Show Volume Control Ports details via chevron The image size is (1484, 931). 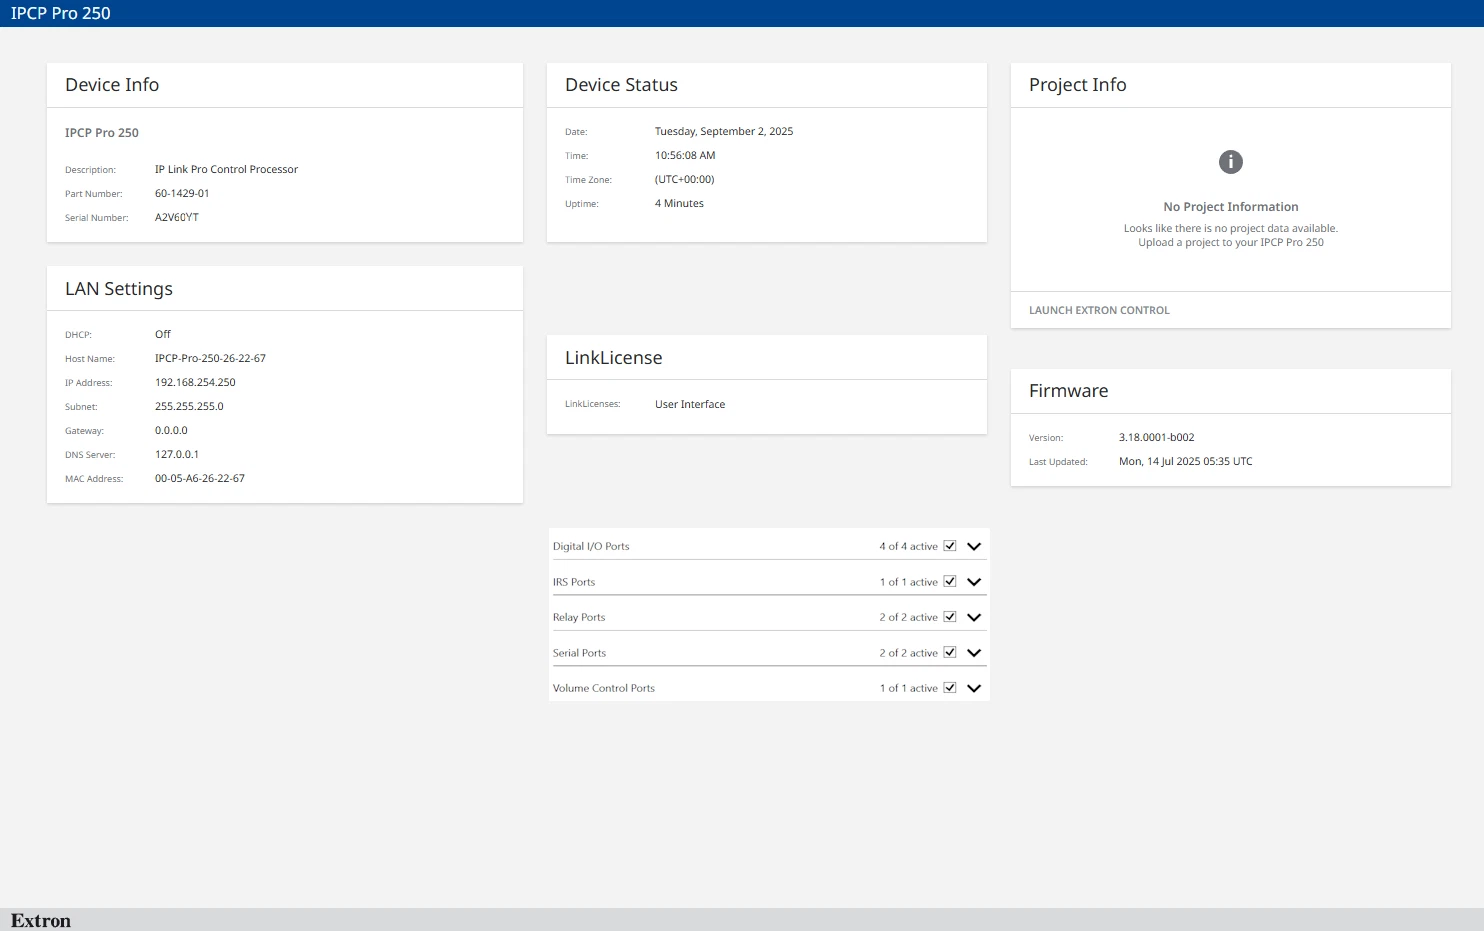(x=974, y=689)
